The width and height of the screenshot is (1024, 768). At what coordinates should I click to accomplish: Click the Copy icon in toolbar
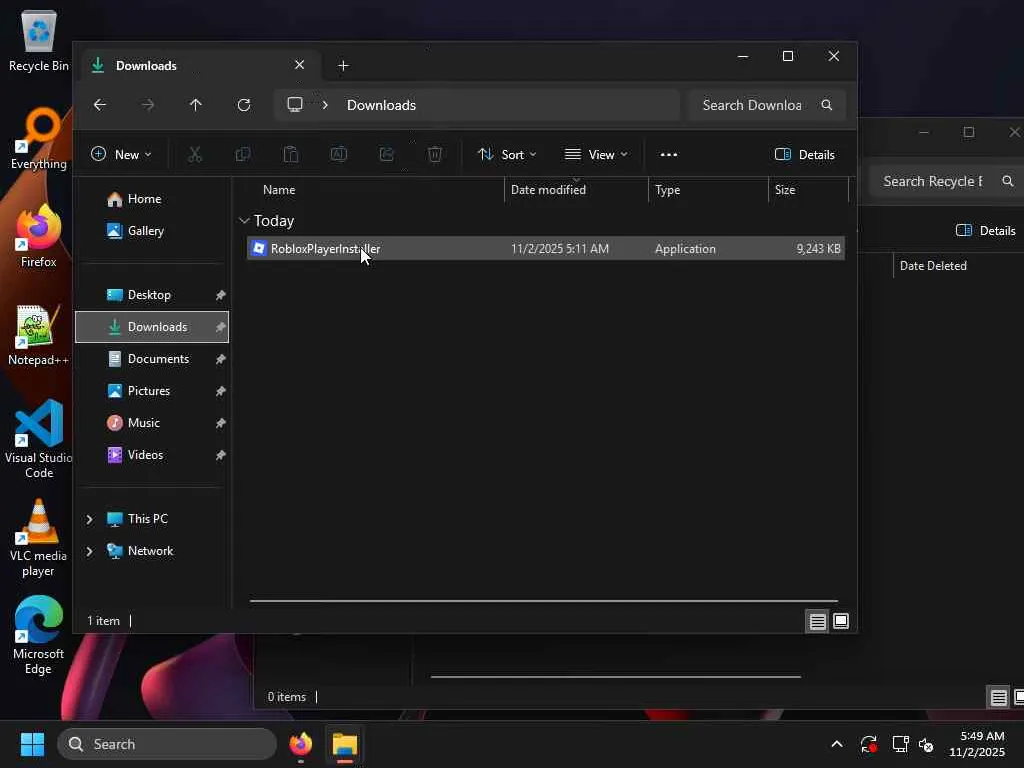point(242,155)
